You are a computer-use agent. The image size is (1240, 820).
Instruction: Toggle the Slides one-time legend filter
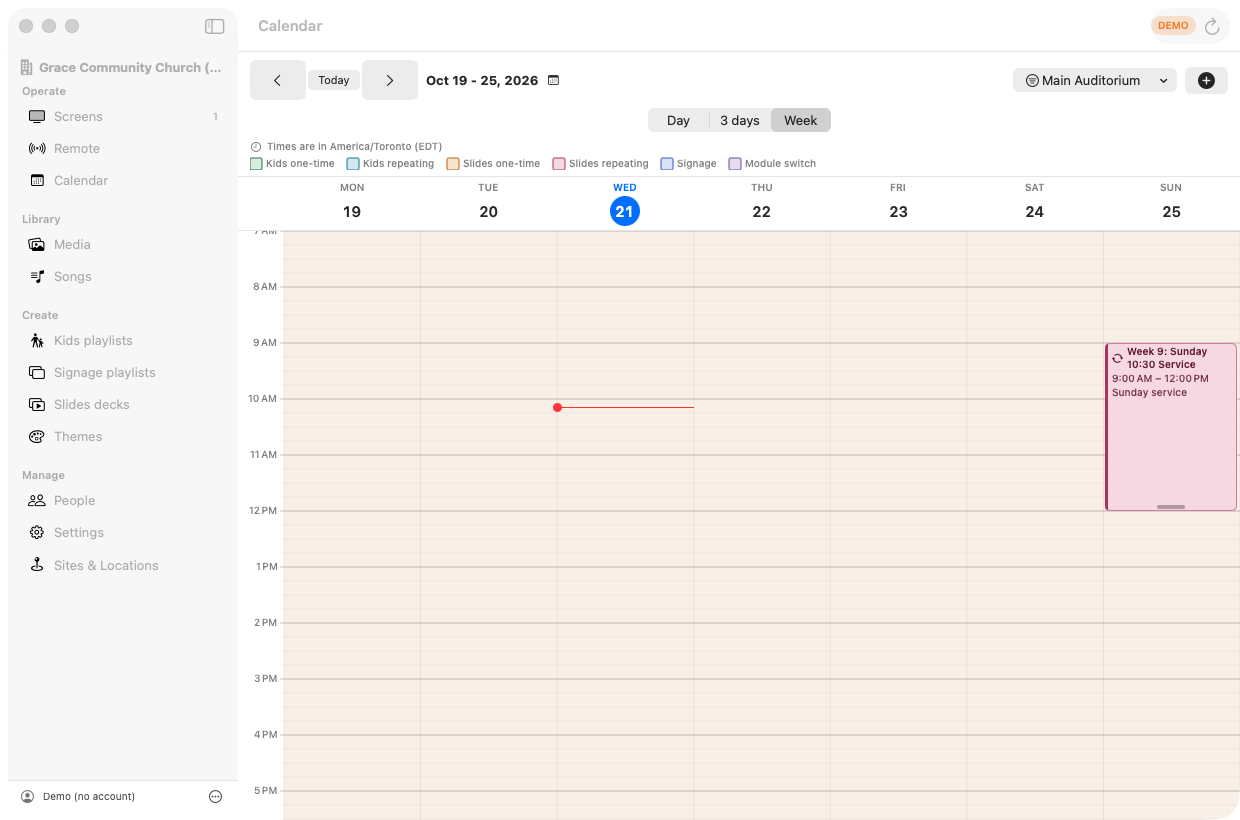coord(493,163)
